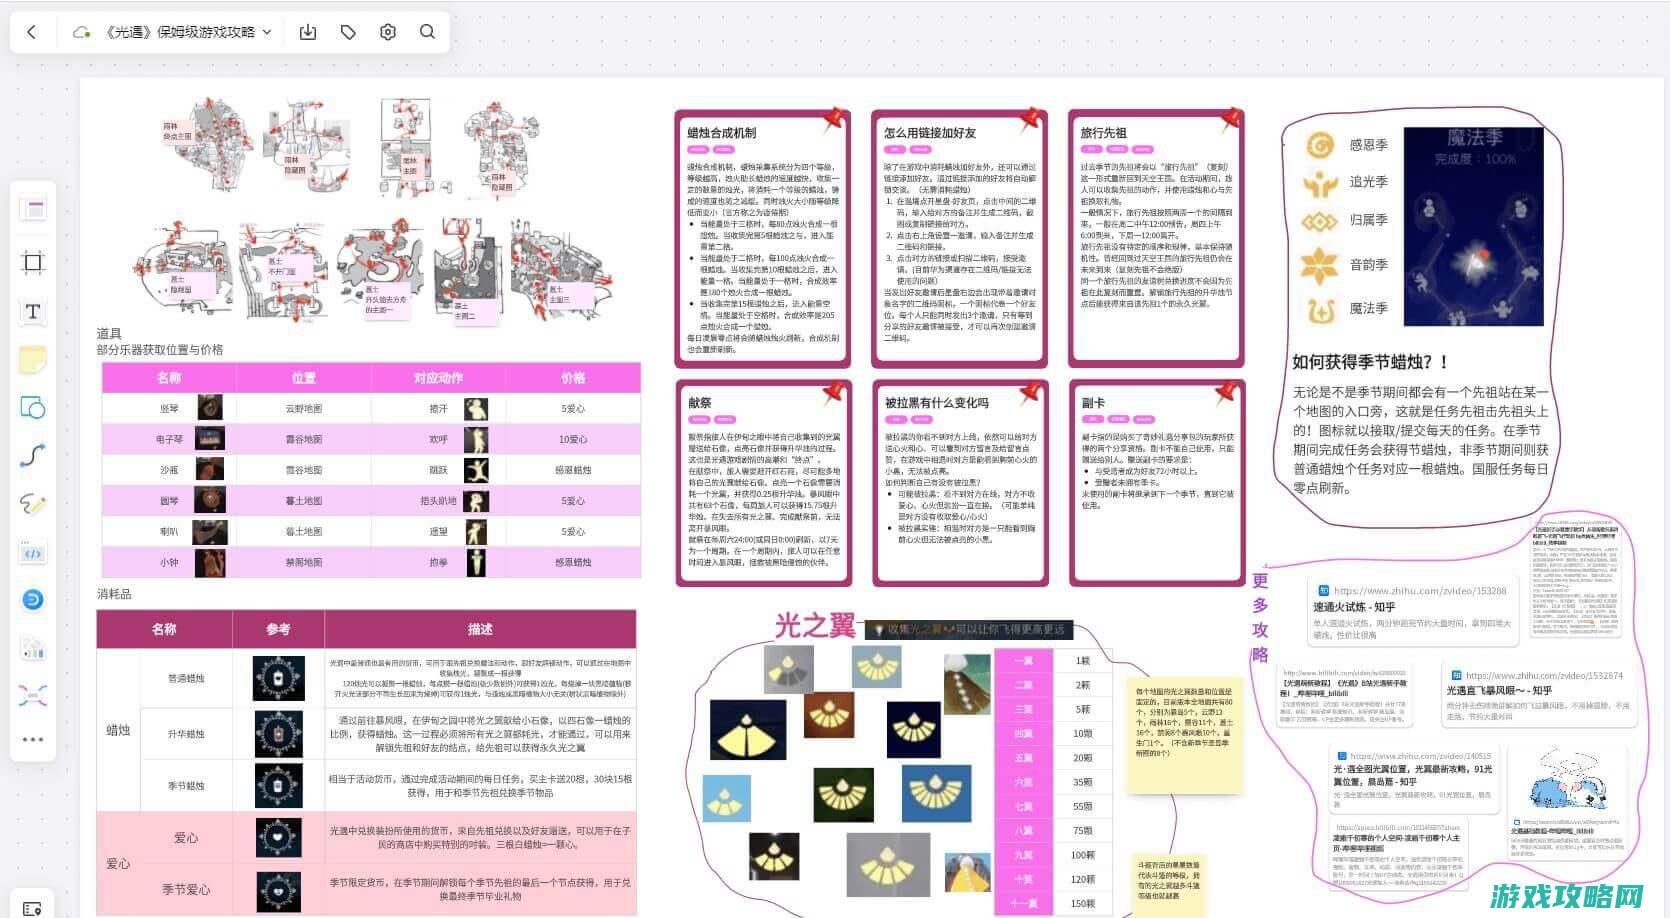Open the blue round AI assistant icon
The image size is (1670, 918).
33,600
